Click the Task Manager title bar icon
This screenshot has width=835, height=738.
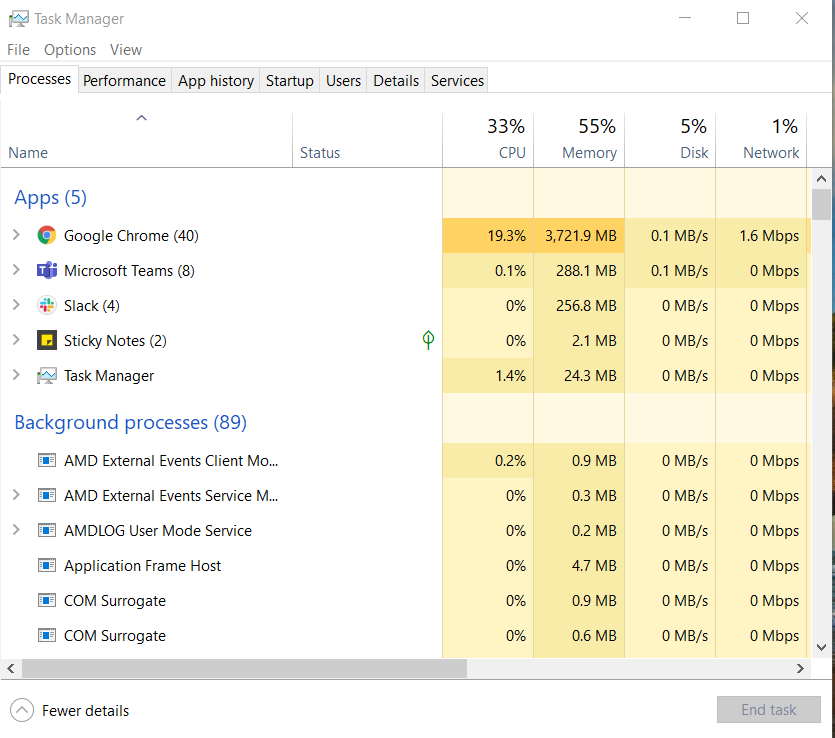19,19
